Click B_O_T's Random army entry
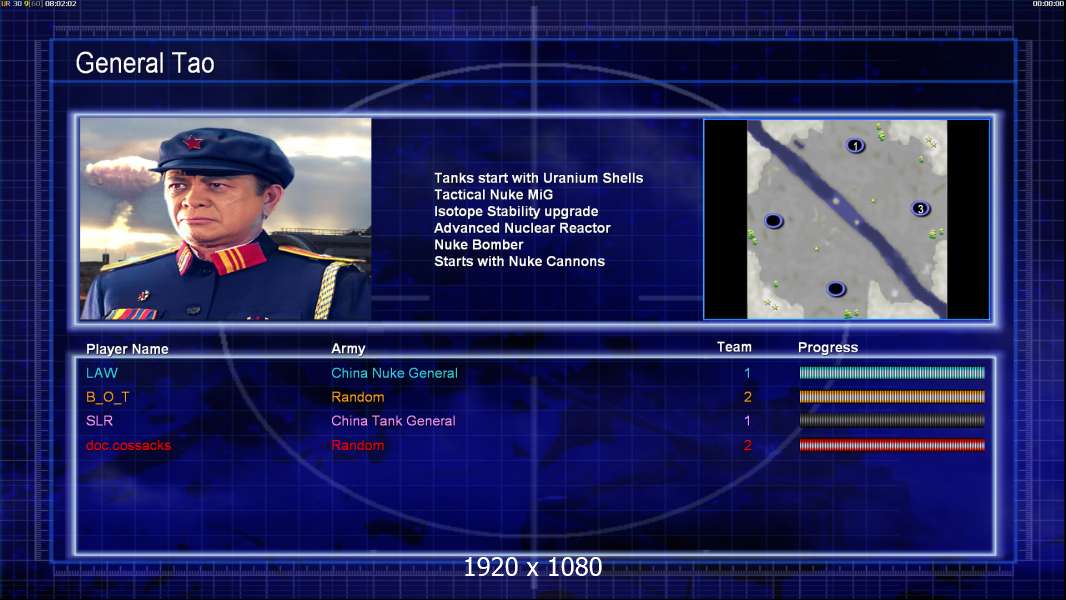The height and width of the screenshot is (600, 1066). [358, 397]
